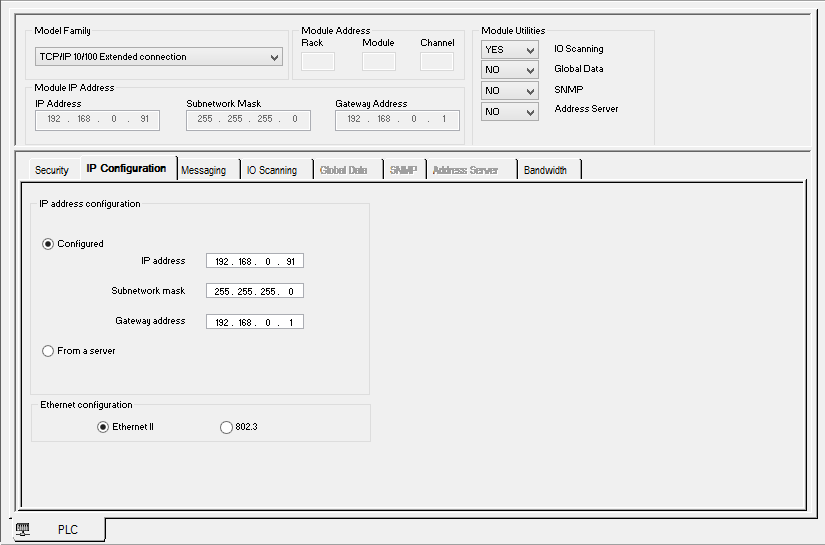Click the Subnetwork mask field in configuration
Viewport: 825px width, 545px height.
(255, 291)
